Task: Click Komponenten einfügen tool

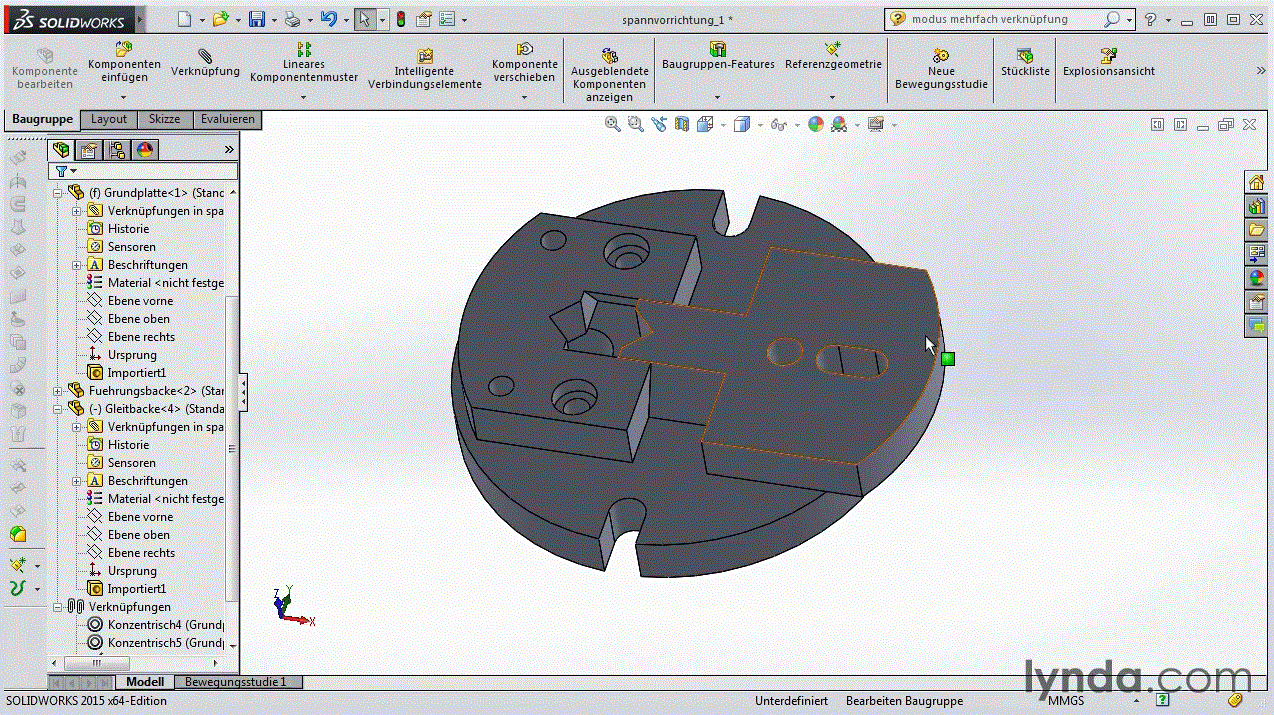Action: coord(124,62)
